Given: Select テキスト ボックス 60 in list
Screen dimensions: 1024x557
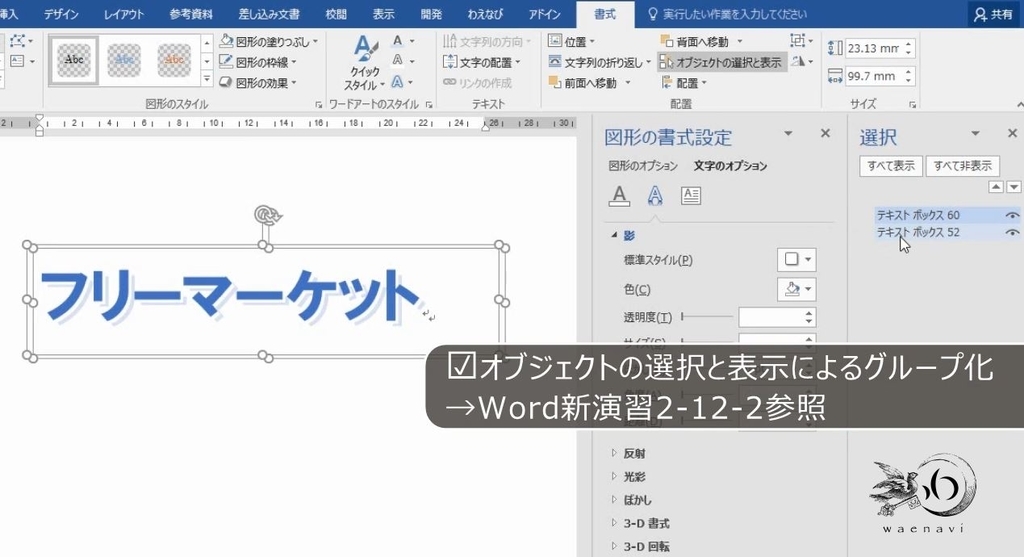Looking at the screenshot, I should point(918,215).
